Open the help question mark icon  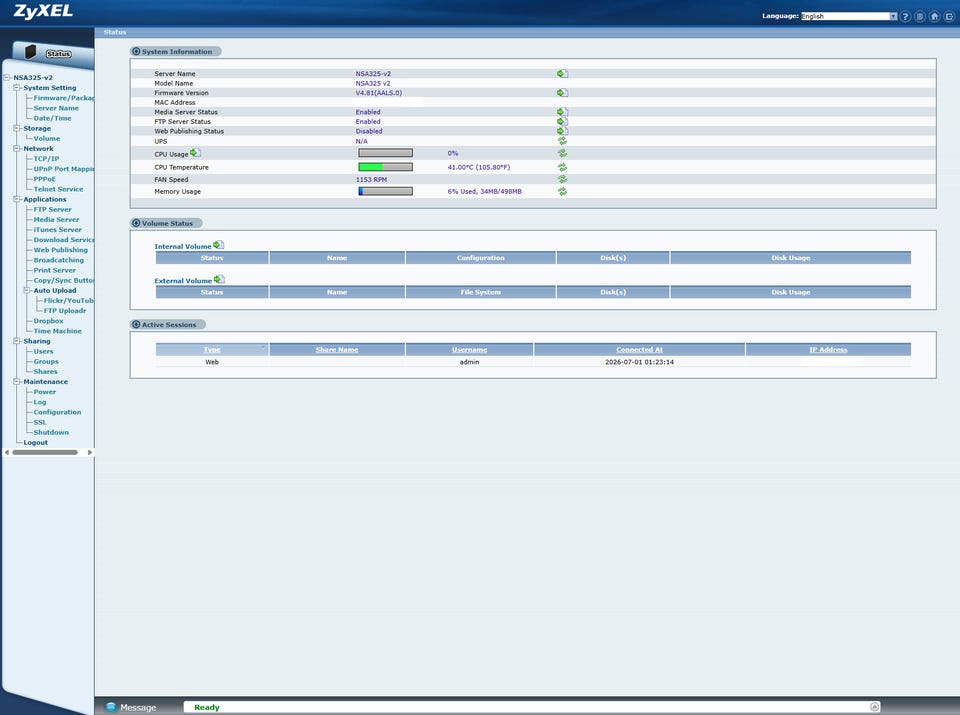pyautogui.click(x=906, y=17)
